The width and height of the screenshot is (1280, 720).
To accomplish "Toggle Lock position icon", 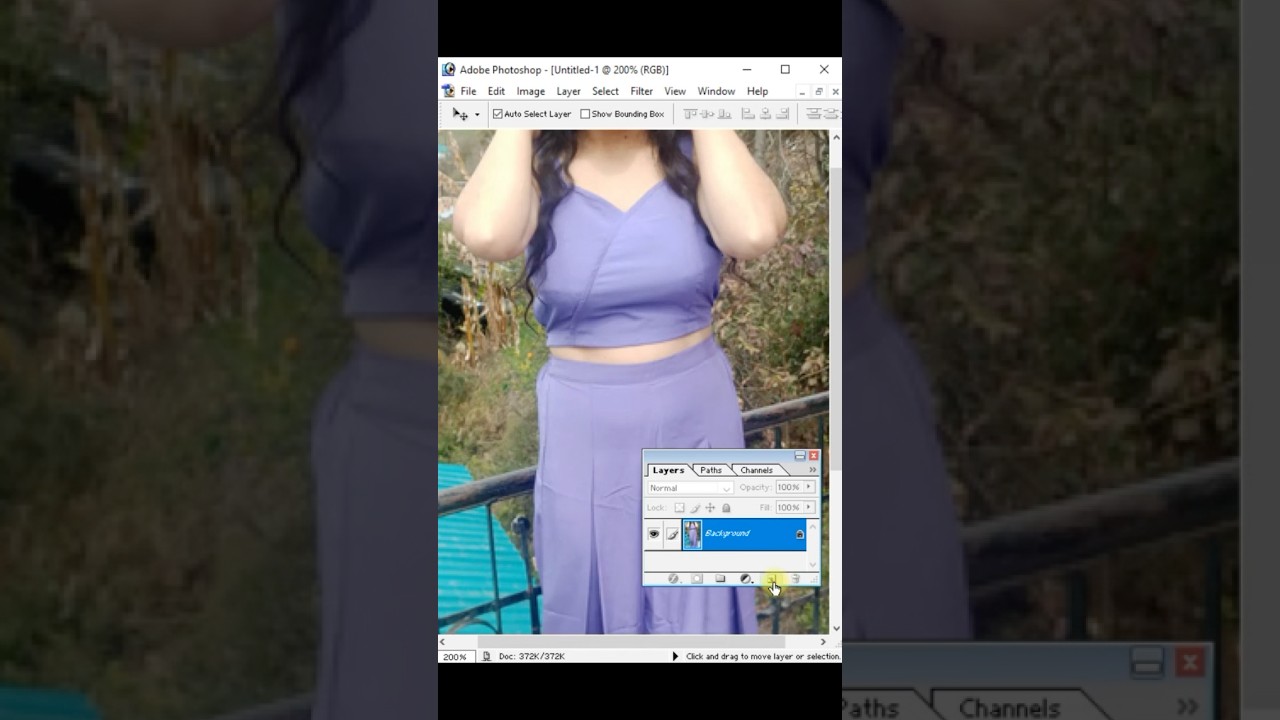I will pos(710,508).
